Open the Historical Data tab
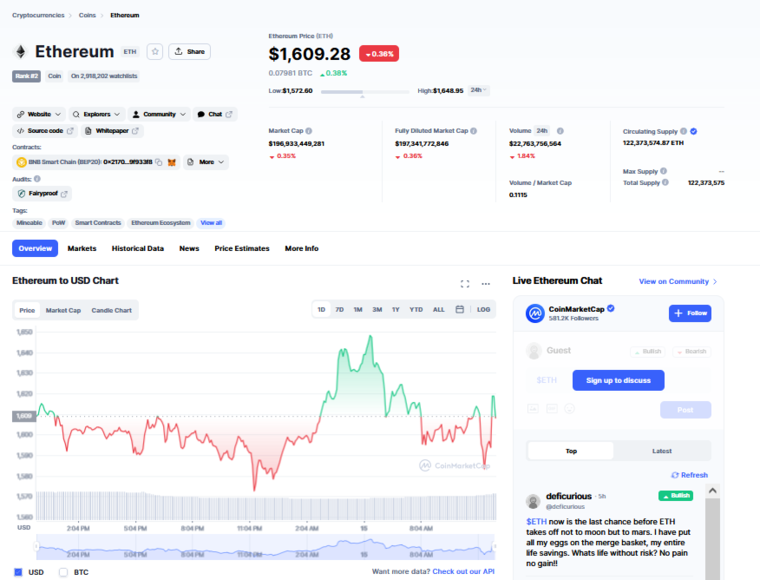 pyautogui.click(x=138, y=249)
